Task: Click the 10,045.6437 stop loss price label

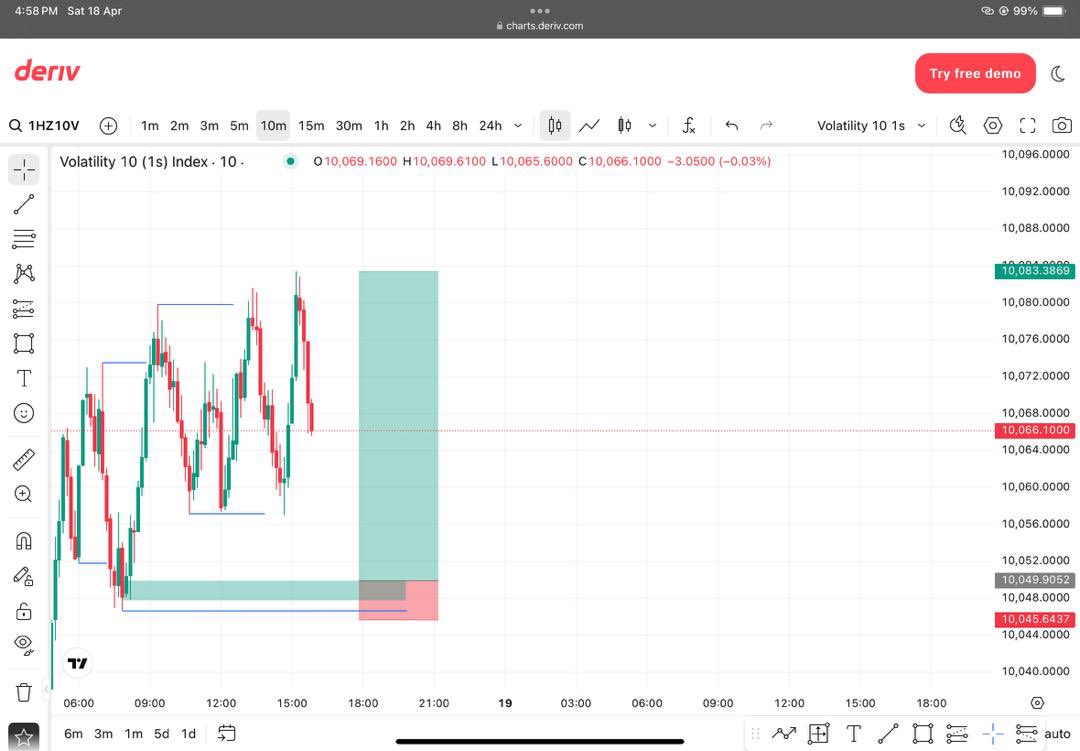Action: [x=1035, y=619]
